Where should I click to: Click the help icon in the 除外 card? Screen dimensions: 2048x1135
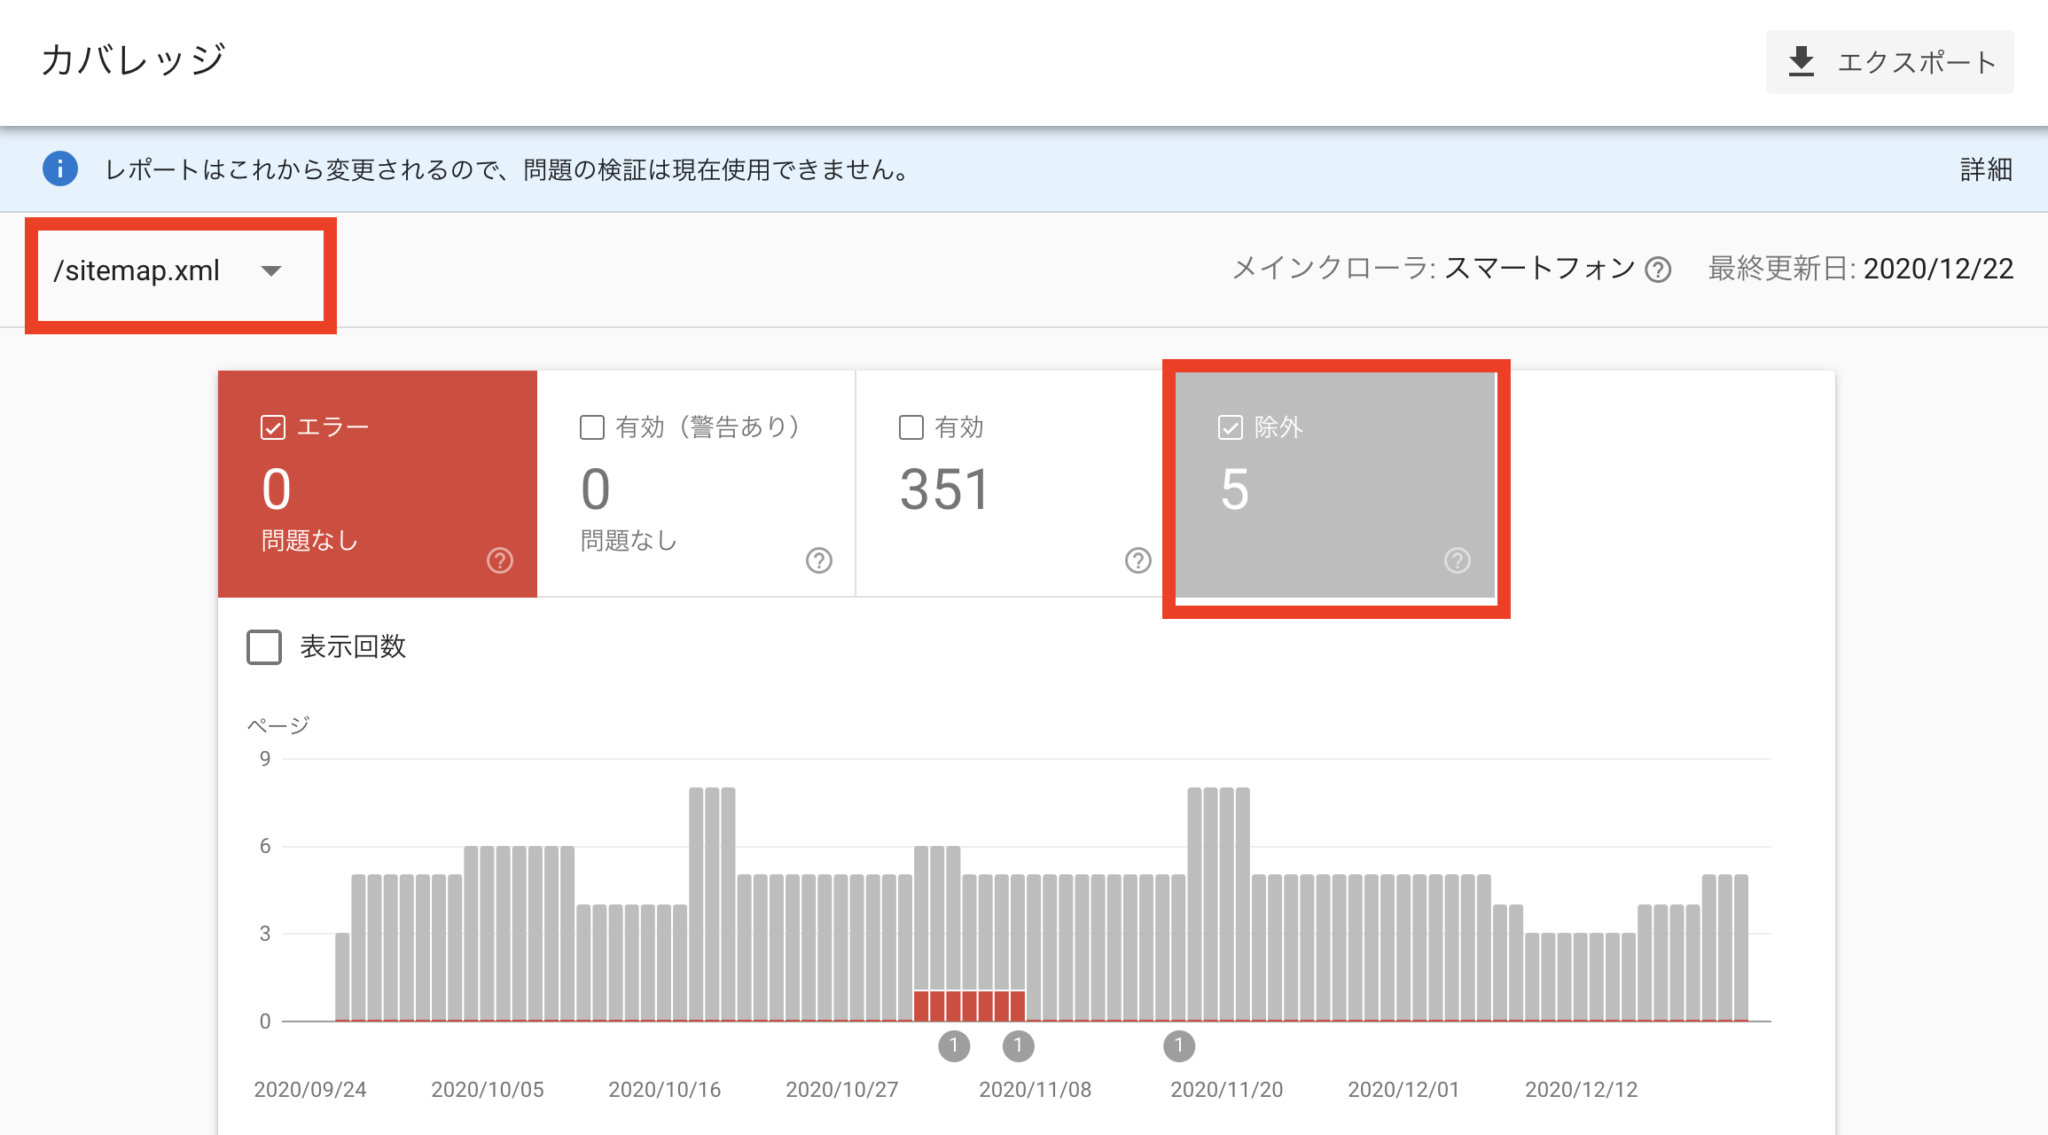[x=1457, y=560]
